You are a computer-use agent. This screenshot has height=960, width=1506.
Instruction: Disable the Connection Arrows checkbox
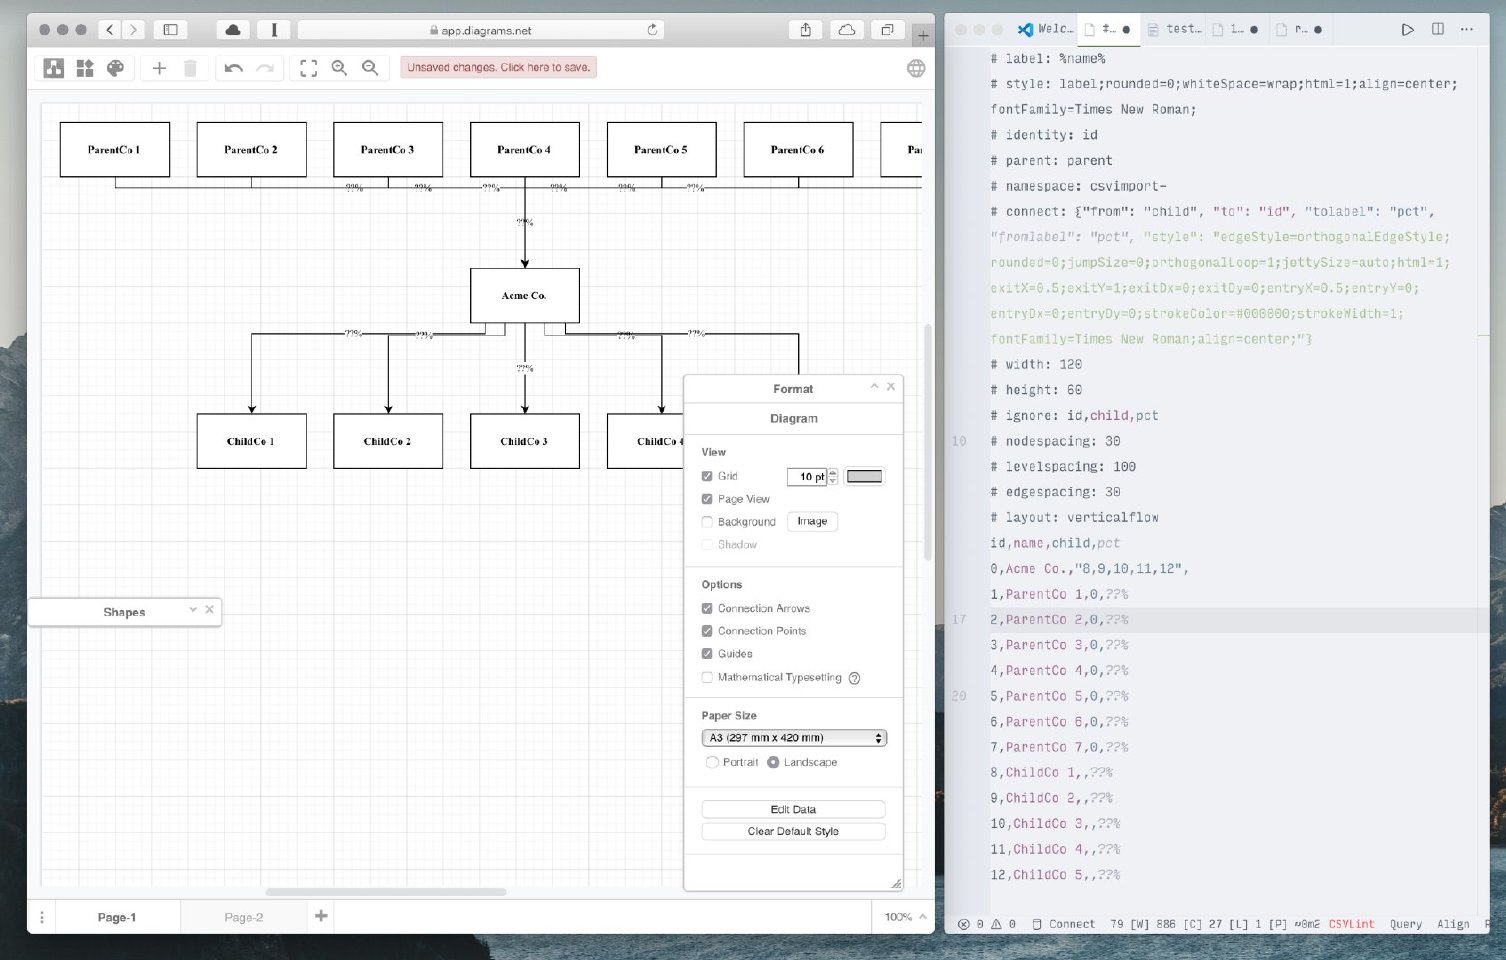(707, 608)
